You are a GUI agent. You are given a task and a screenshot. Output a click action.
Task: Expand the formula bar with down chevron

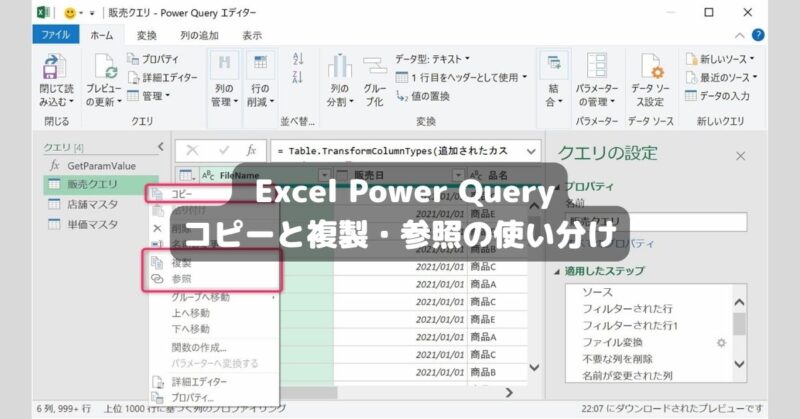click(x=528, y=149)
